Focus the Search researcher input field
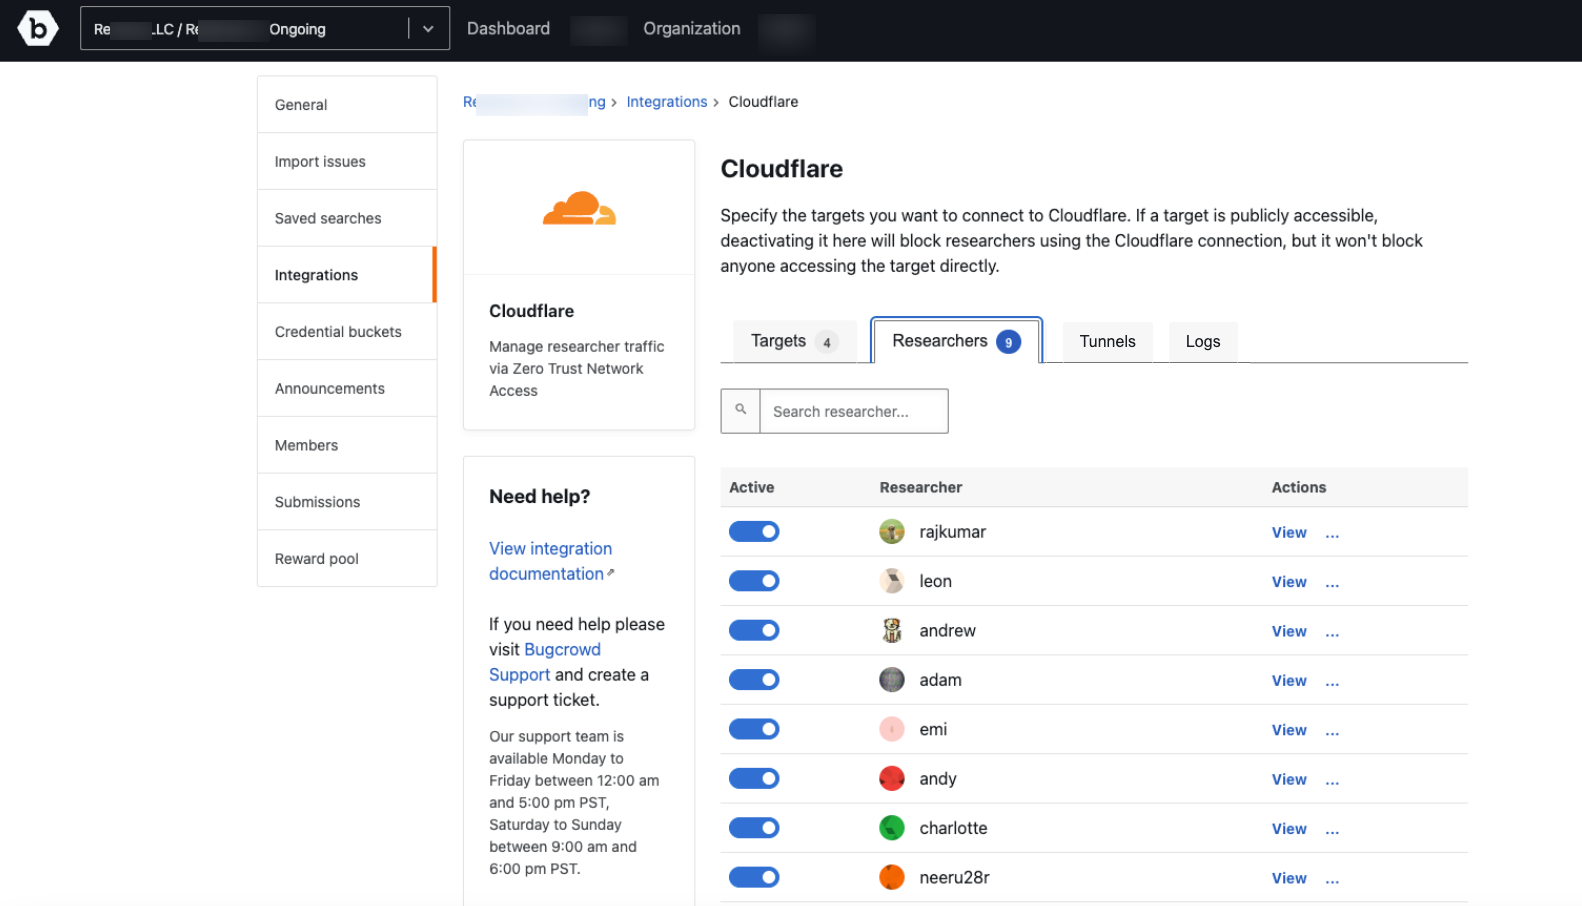This screenshot has width=1582, height=906. click(854, 411)
